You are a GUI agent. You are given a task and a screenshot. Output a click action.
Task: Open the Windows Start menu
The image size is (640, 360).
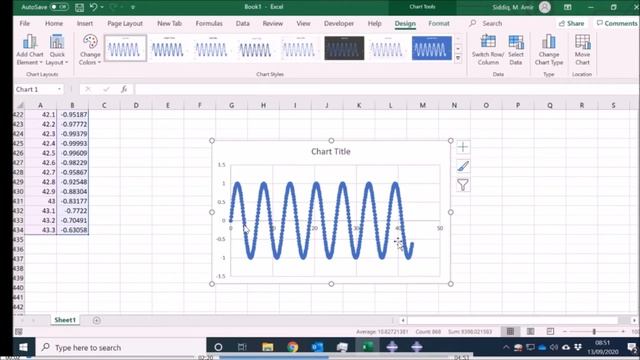coord(23,347)
